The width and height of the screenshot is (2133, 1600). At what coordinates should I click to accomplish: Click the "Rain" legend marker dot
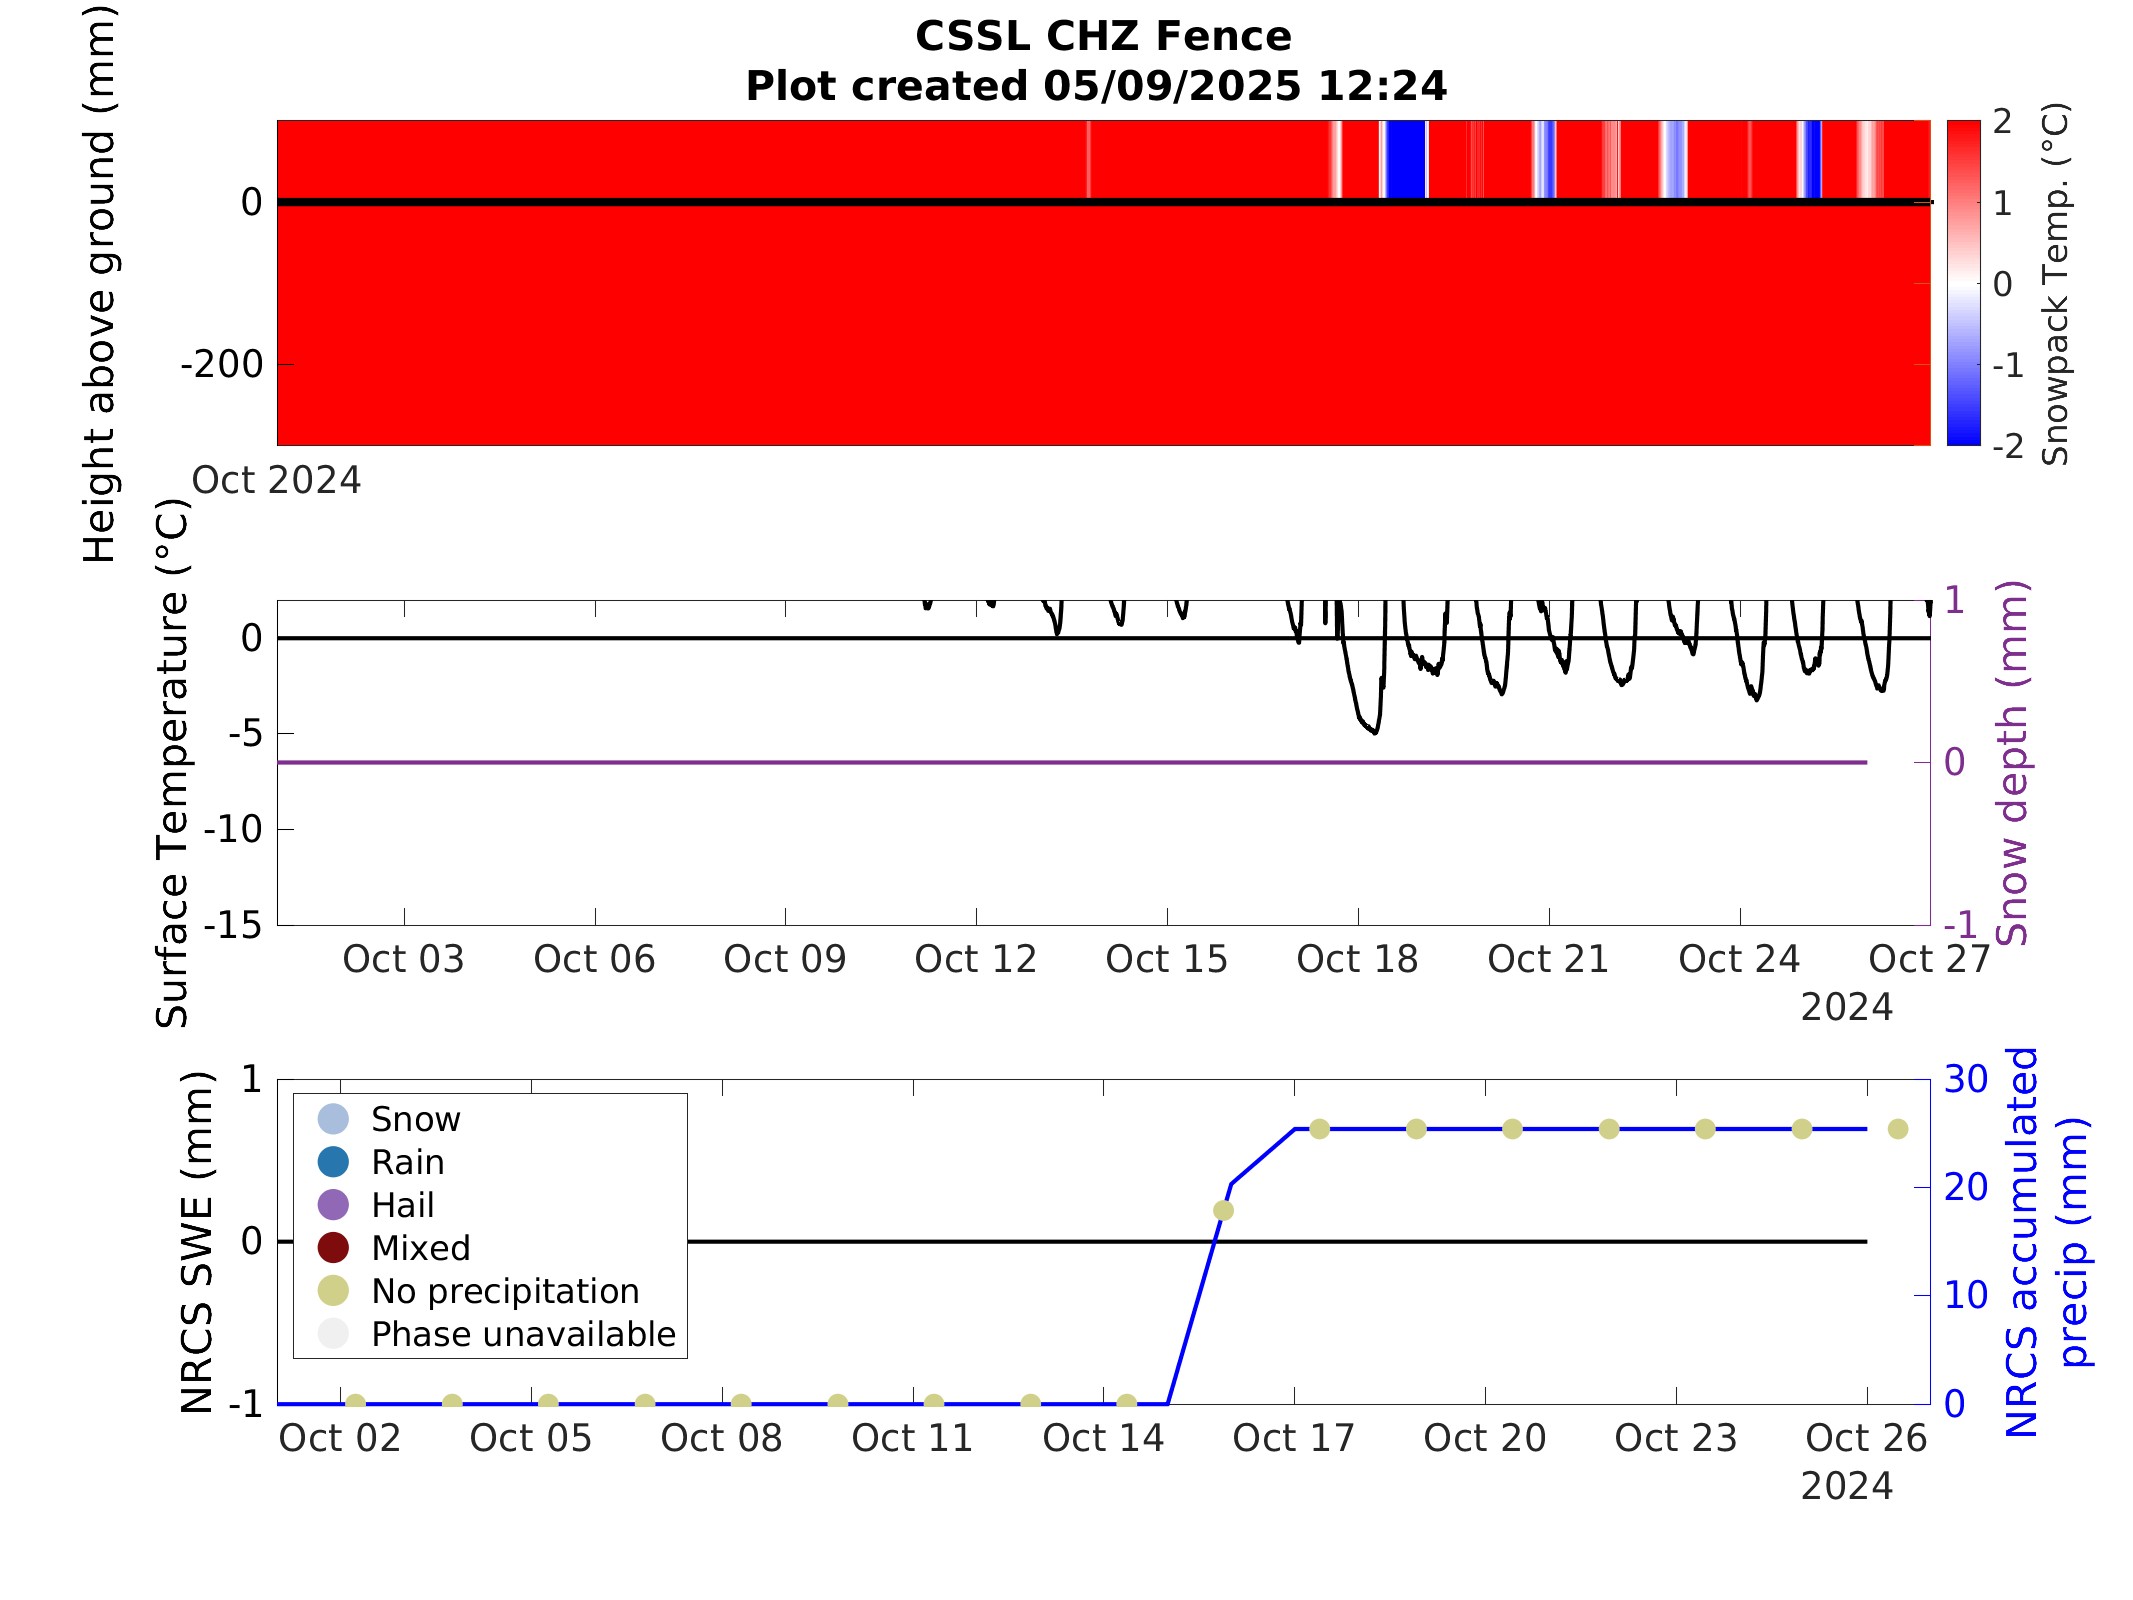pyautogui.click(x=333, y=1162)
